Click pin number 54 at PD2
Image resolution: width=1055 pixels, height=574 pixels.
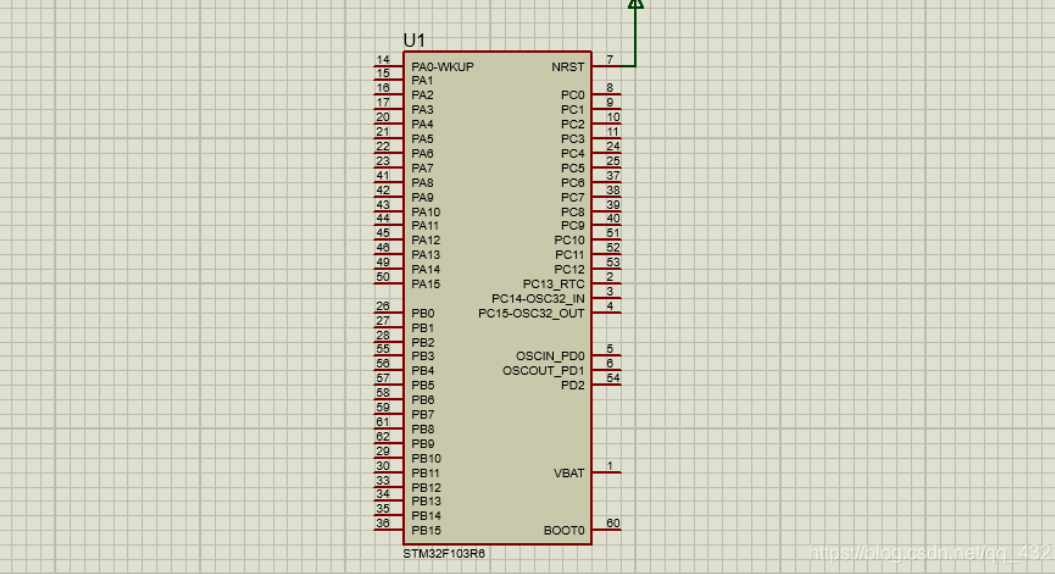click(613, 378)
